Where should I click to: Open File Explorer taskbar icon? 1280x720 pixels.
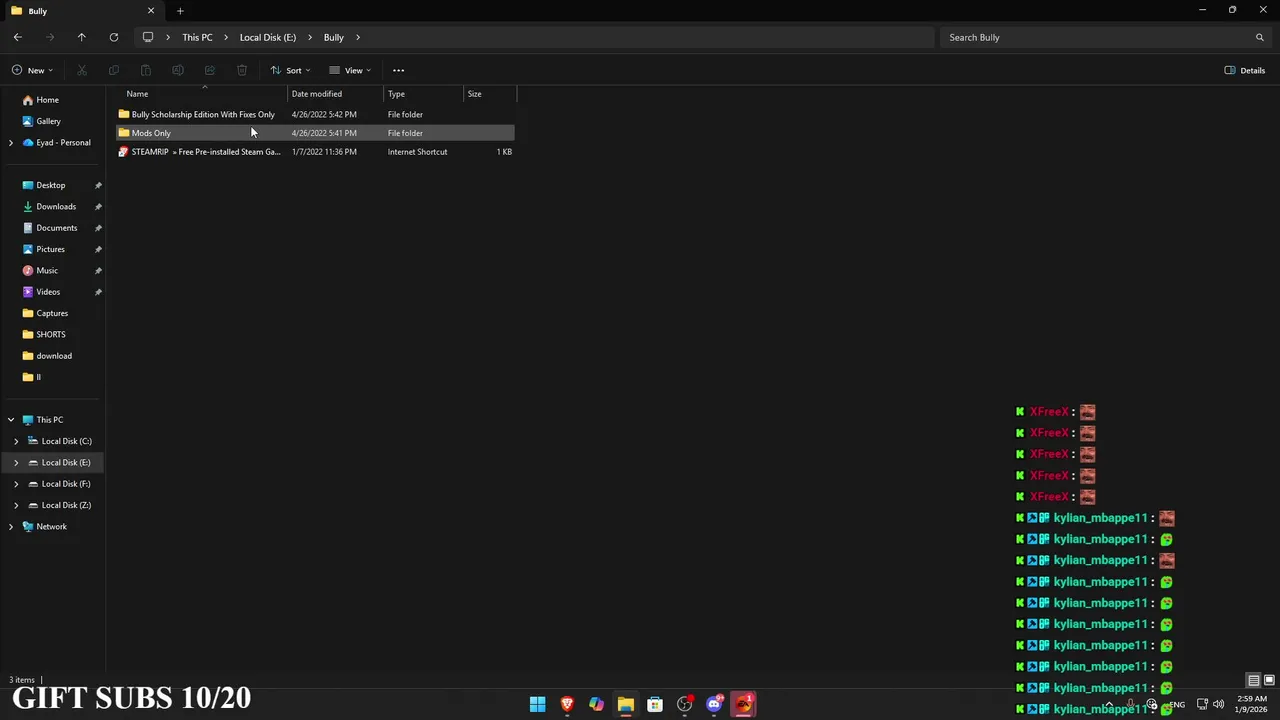coord(625,704)
